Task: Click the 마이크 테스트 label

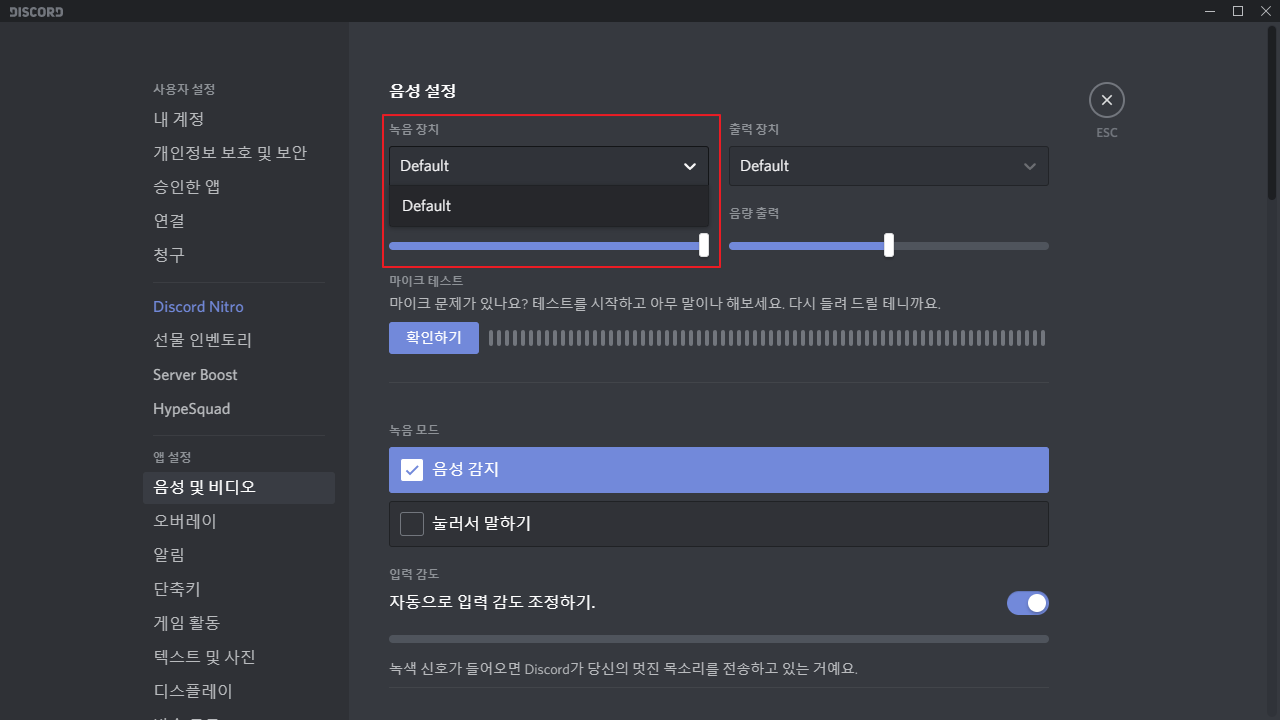Action: coord(426,281)
